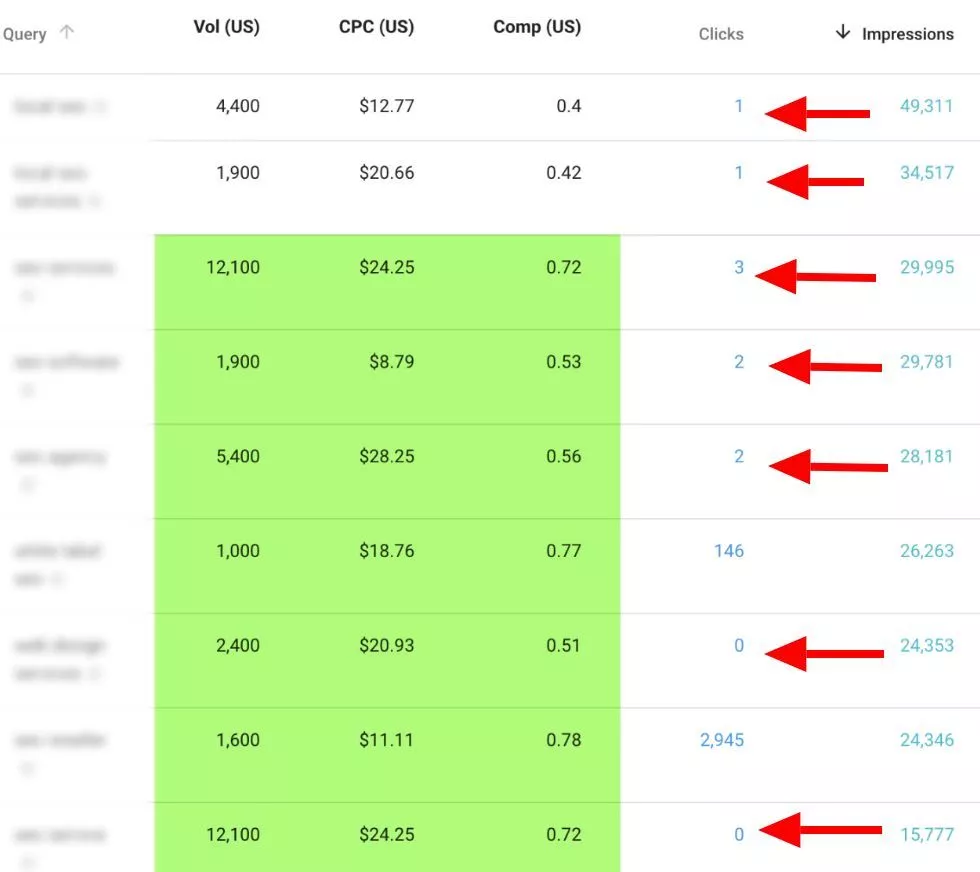The width and height of the screenshot is (980, 872).
Task: Open the impressions link showing 15,777
Action: point(924,835)
